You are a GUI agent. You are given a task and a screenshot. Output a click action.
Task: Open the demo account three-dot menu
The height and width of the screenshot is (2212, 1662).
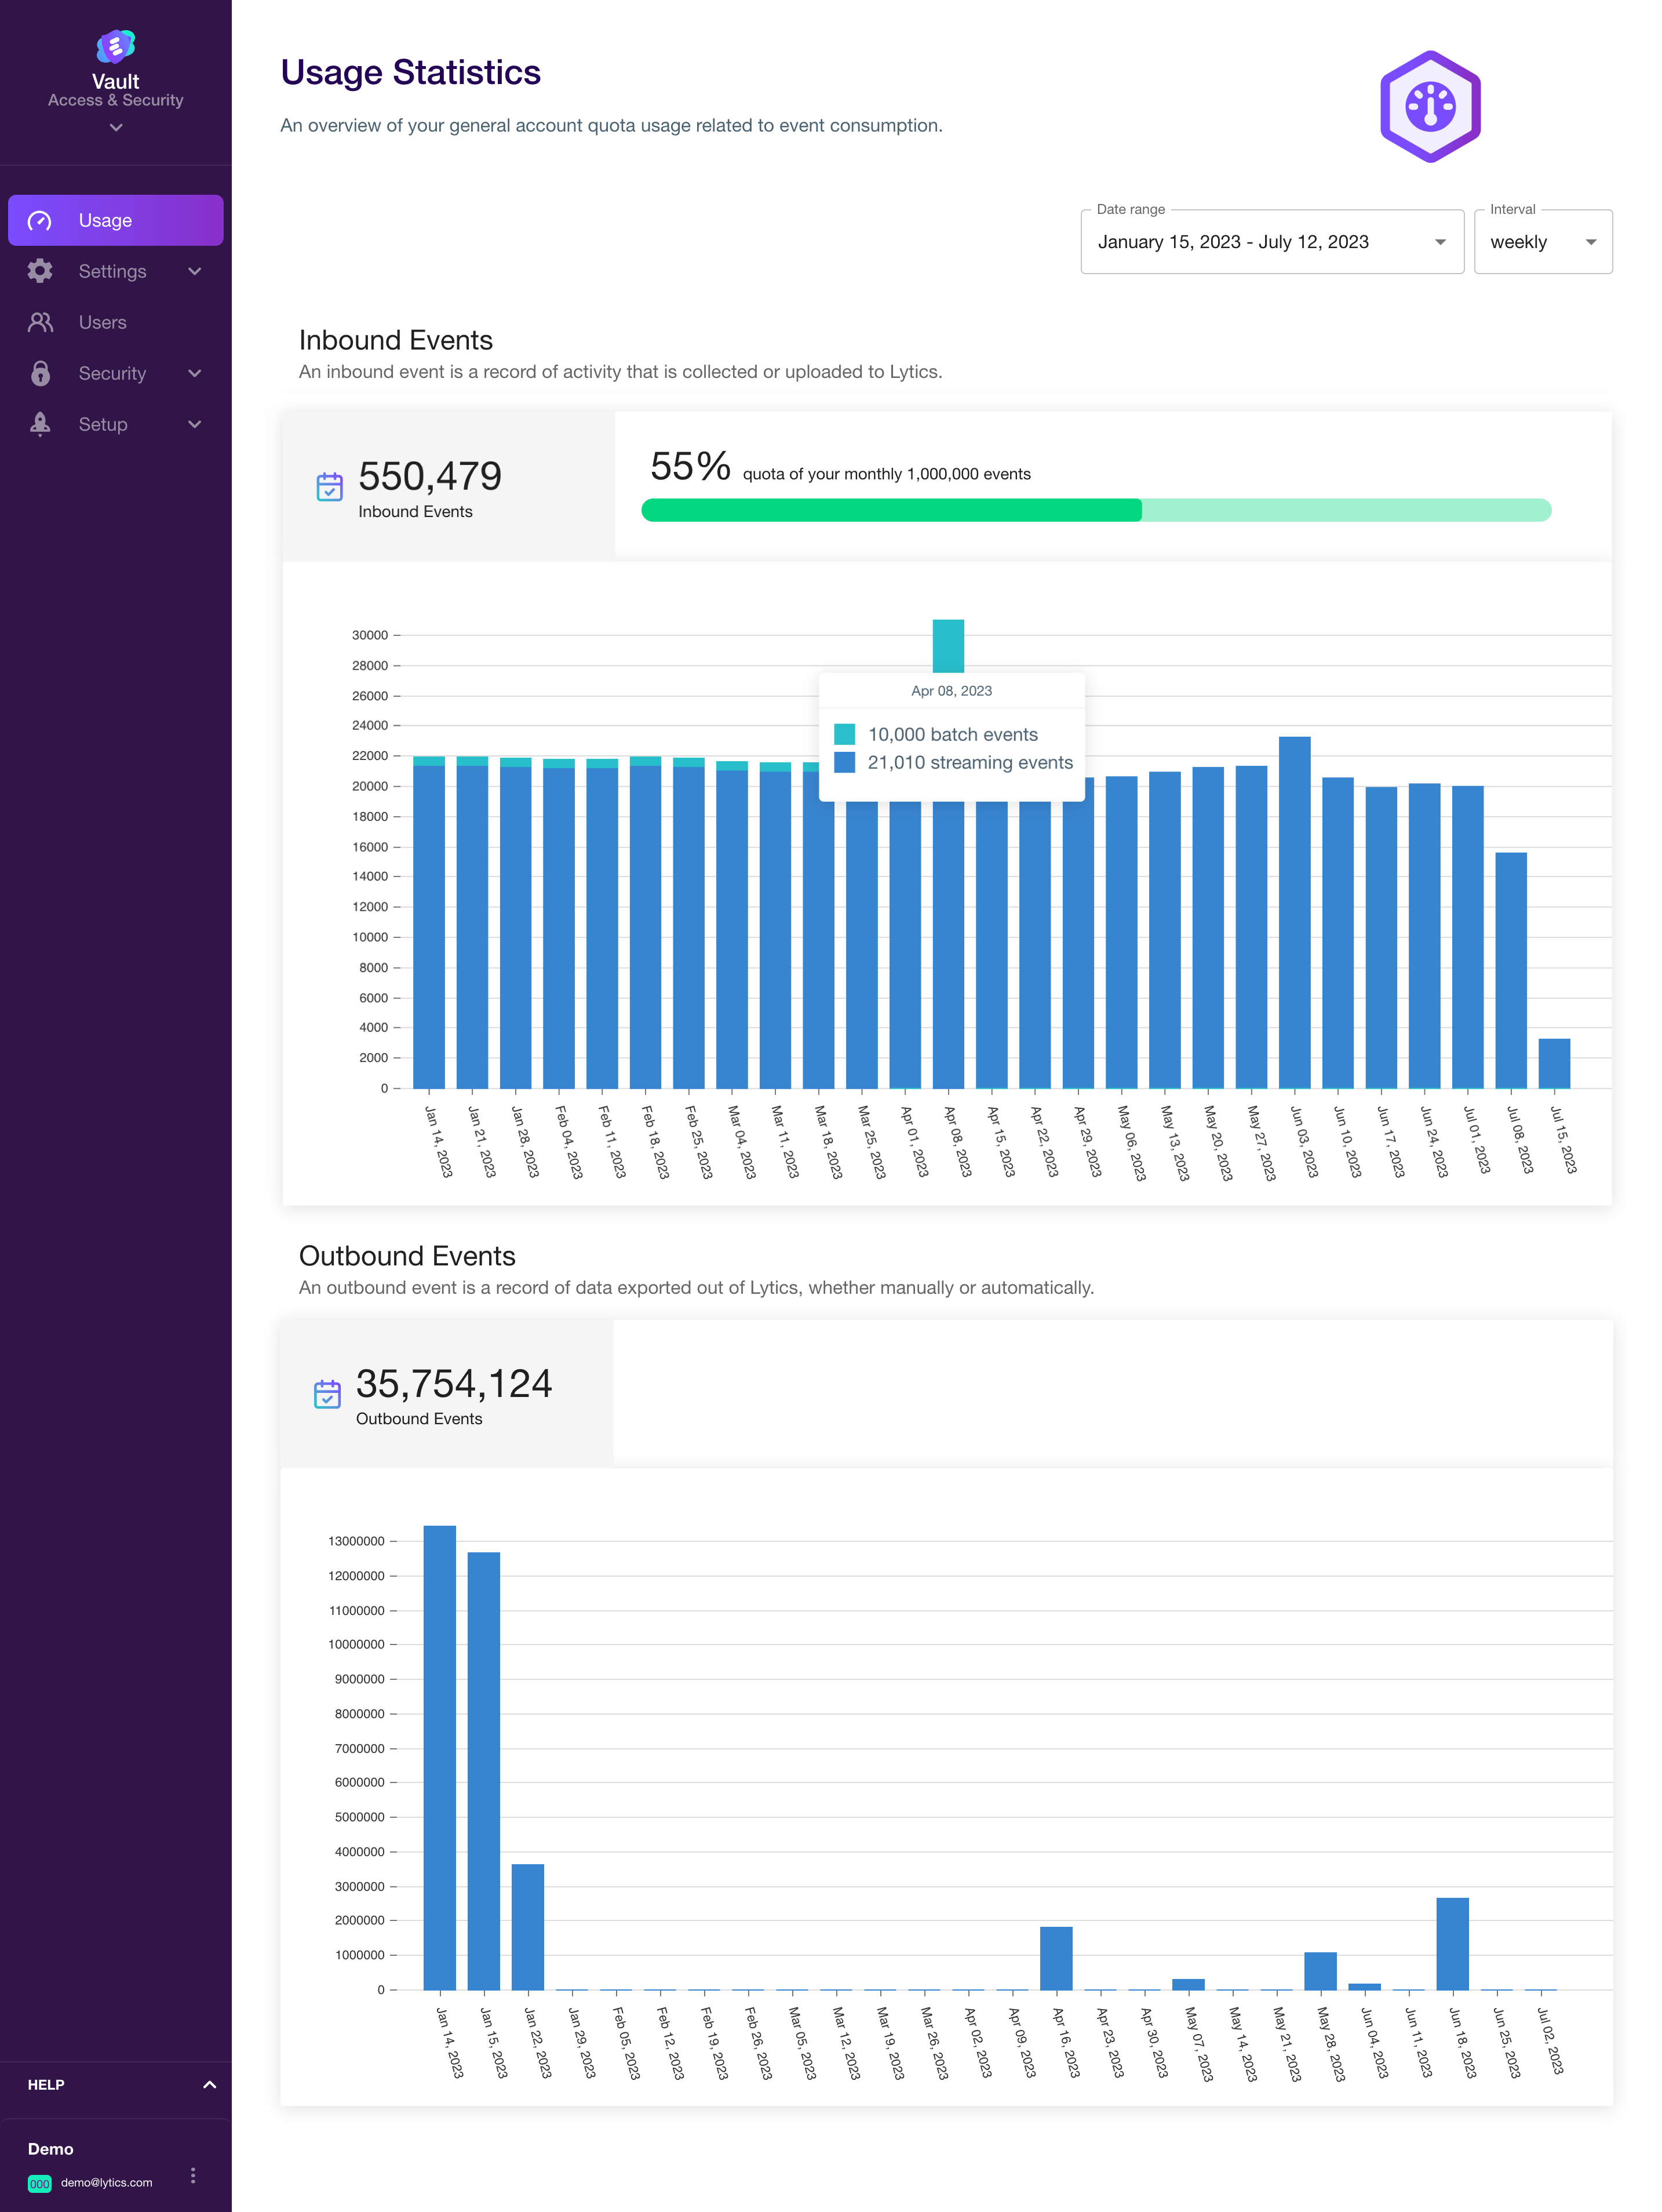193,2175
